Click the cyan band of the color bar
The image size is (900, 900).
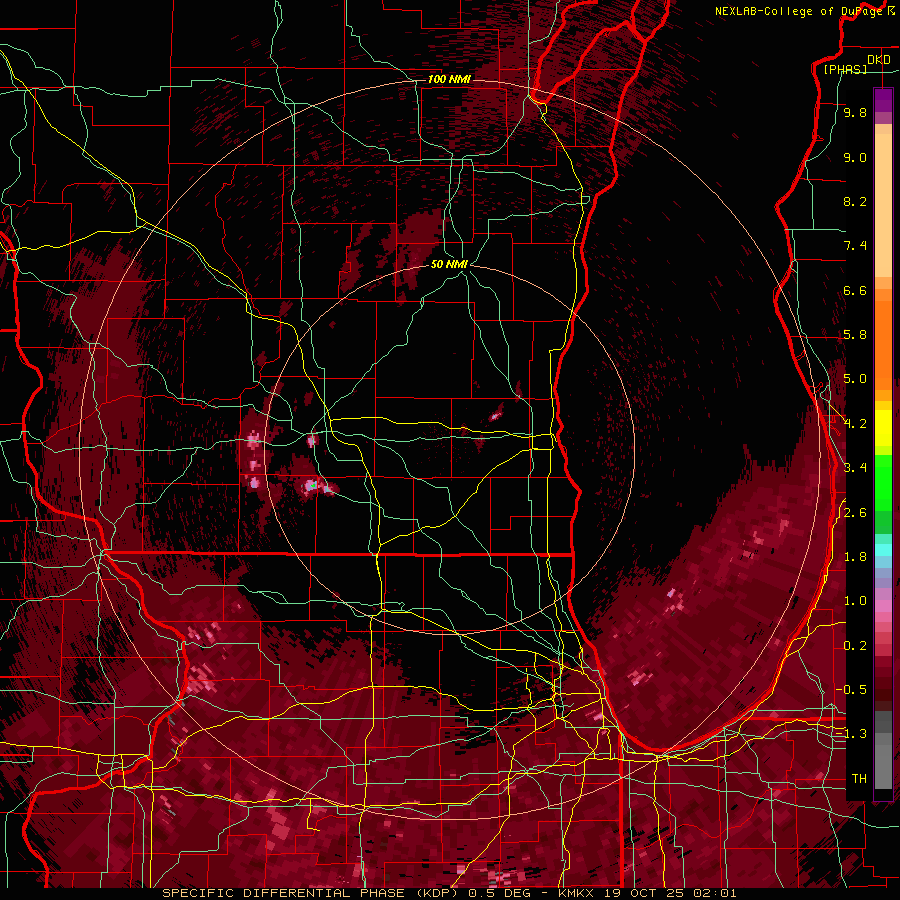coord(883,549)
